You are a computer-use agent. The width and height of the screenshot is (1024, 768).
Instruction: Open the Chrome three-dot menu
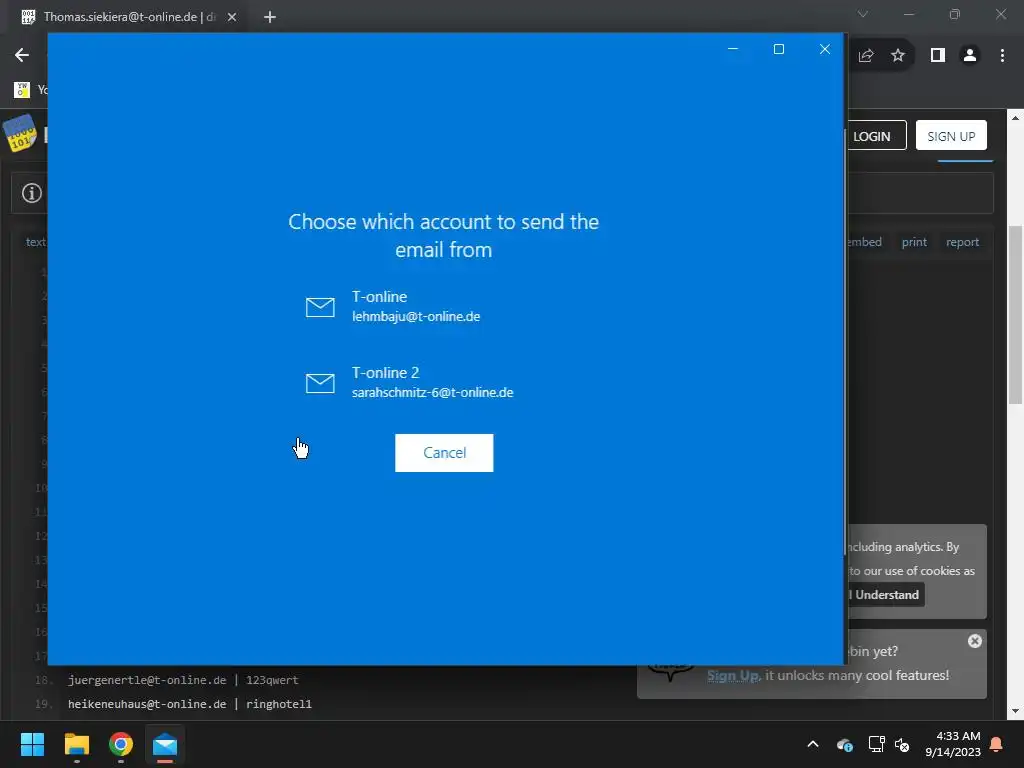[x=1002, y=56]
